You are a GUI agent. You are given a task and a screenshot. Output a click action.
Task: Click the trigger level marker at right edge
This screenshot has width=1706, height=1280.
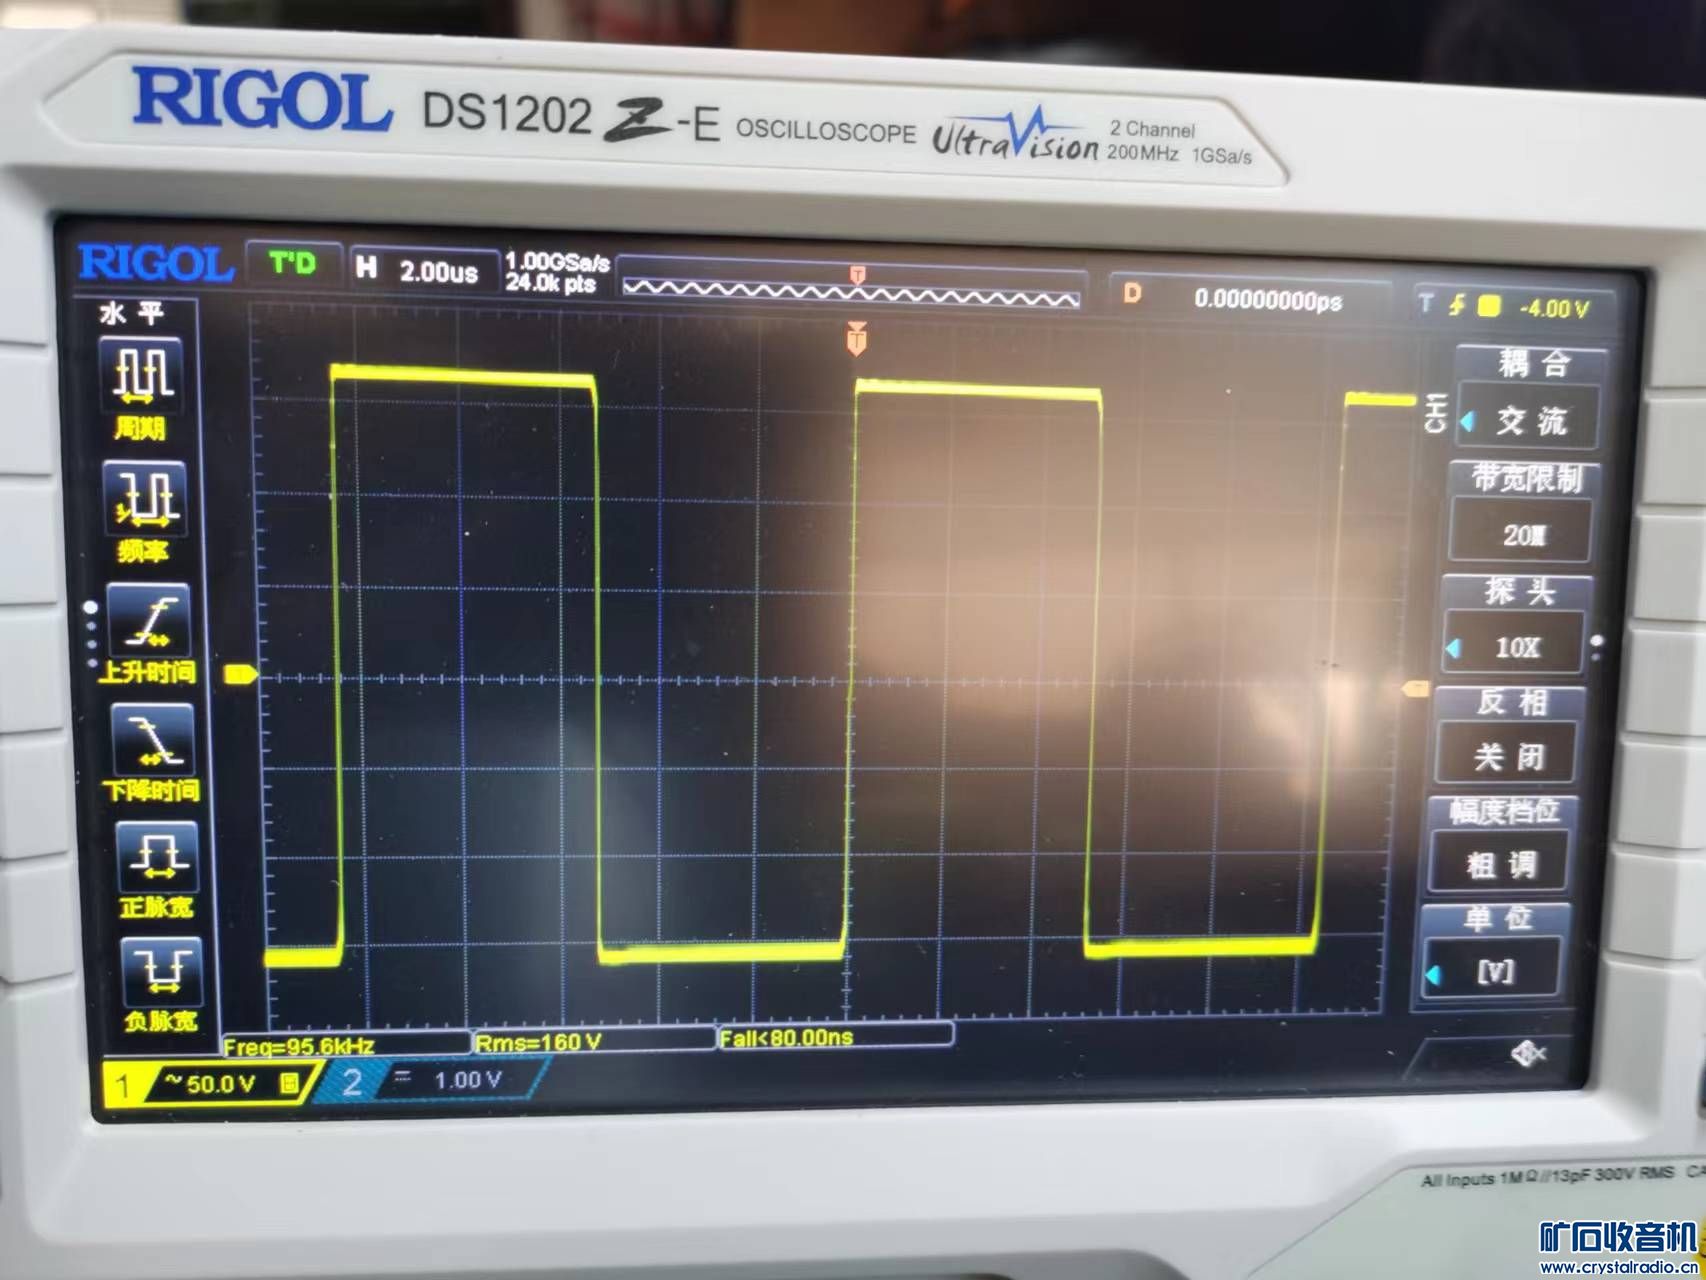click(1415, 688)
